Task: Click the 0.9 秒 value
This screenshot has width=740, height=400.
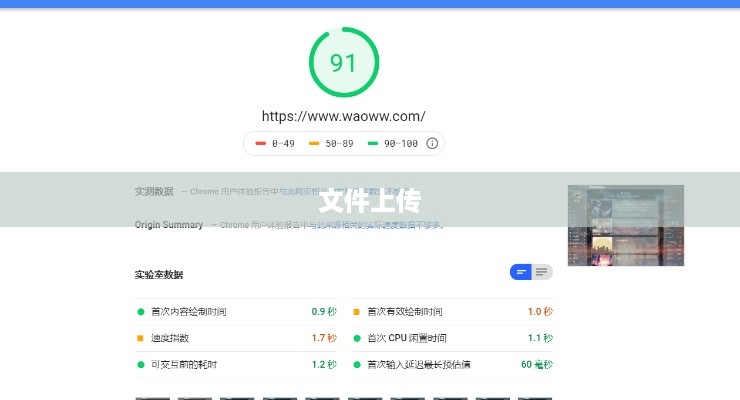Action: coord(324,311)
